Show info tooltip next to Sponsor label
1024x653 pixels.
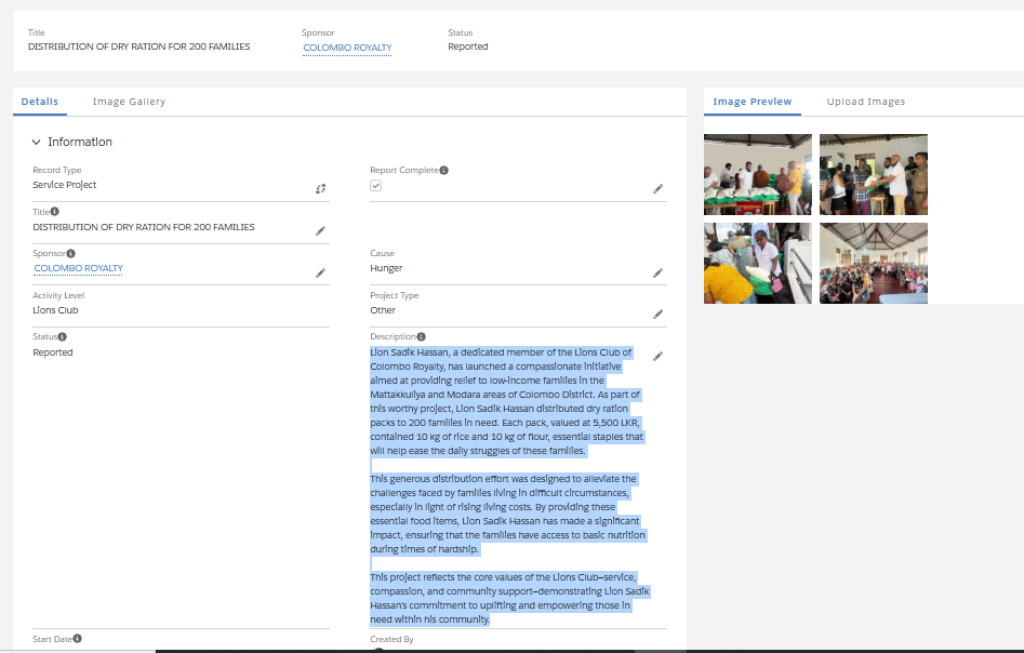click(71, 253)
